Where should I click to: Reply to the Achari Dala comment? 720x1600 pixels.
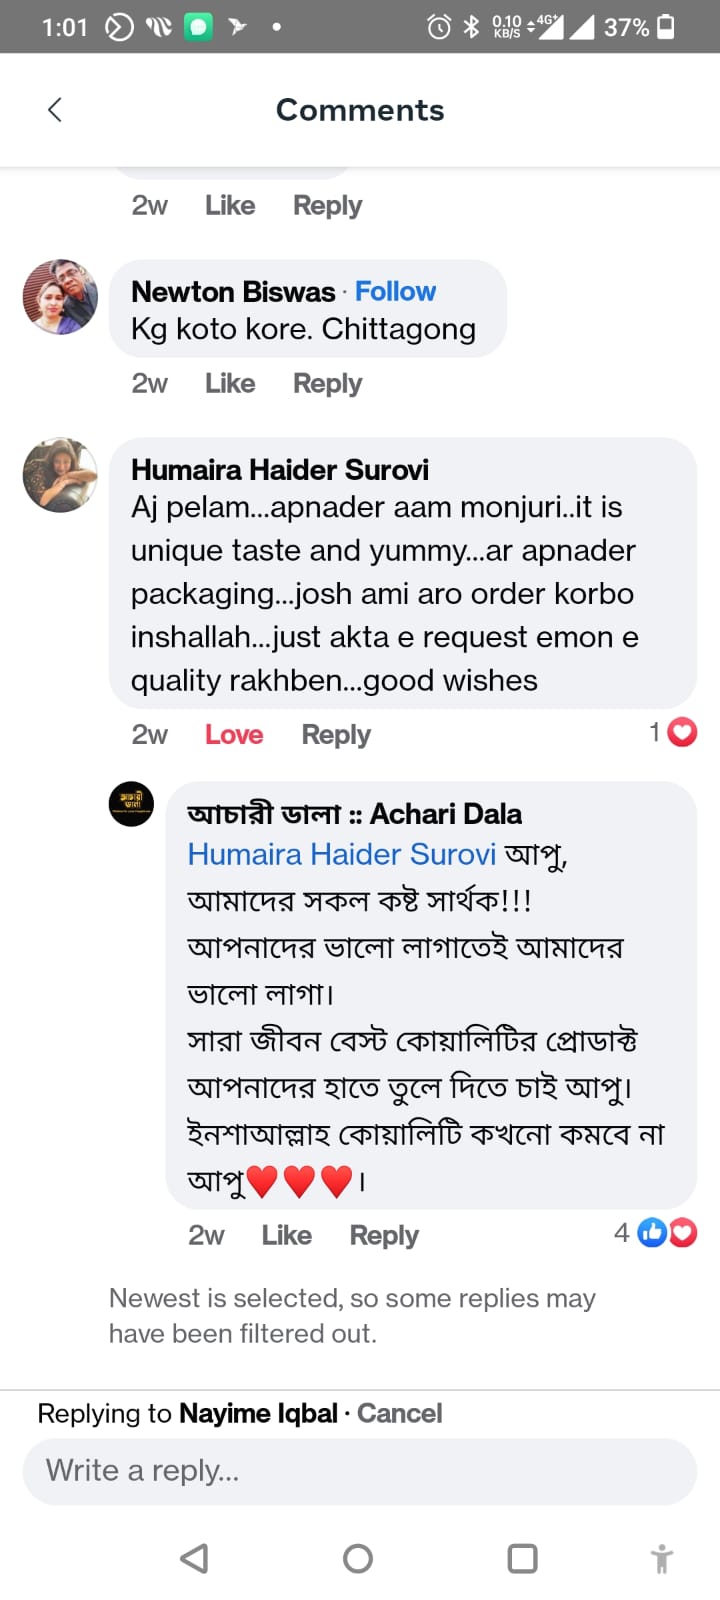pos(384,1236)
